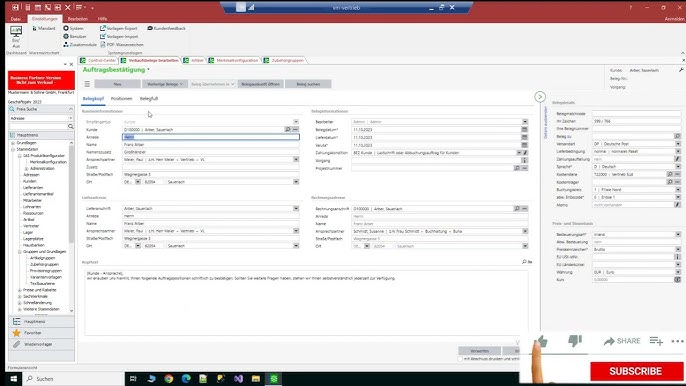Open Mandant settings in ribbon
686x386 pixels.
coord(44,28)
